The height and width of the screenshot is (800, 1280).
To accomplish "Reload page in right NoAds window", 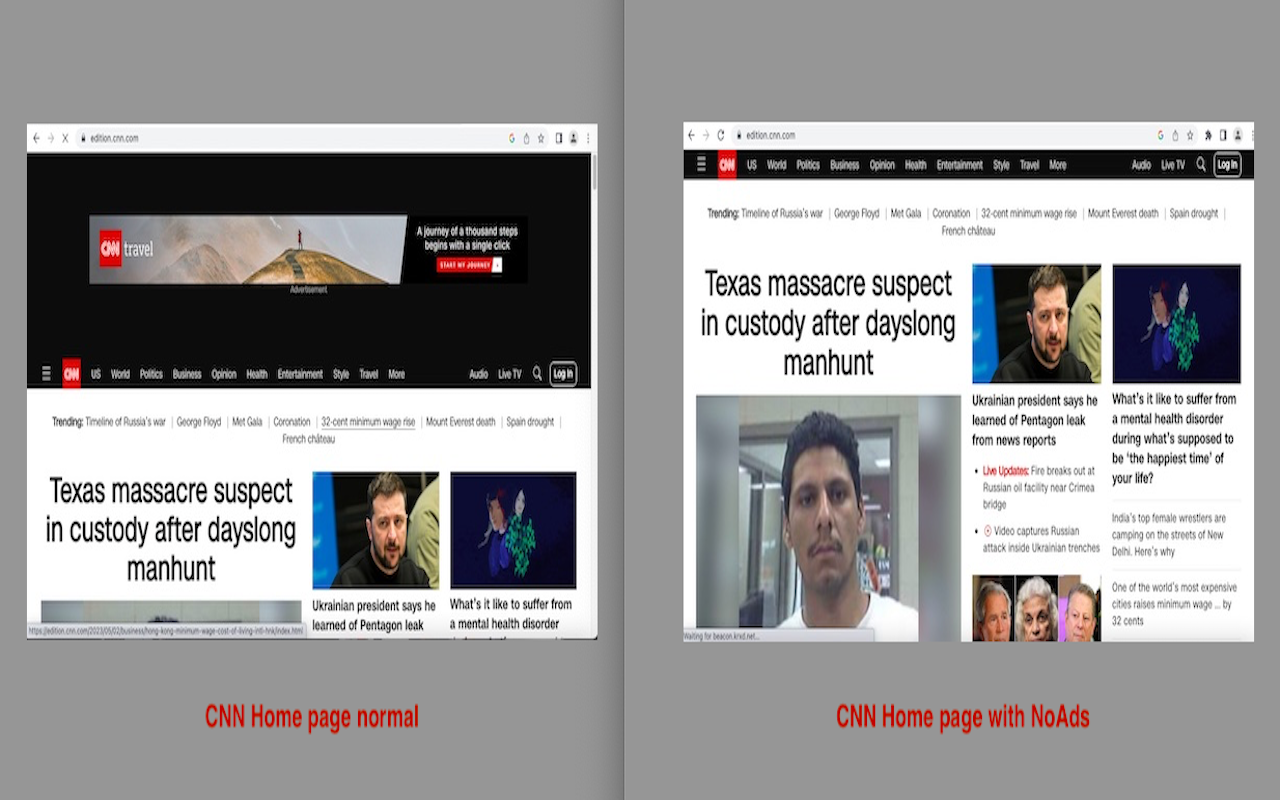I will pos(720,135).
